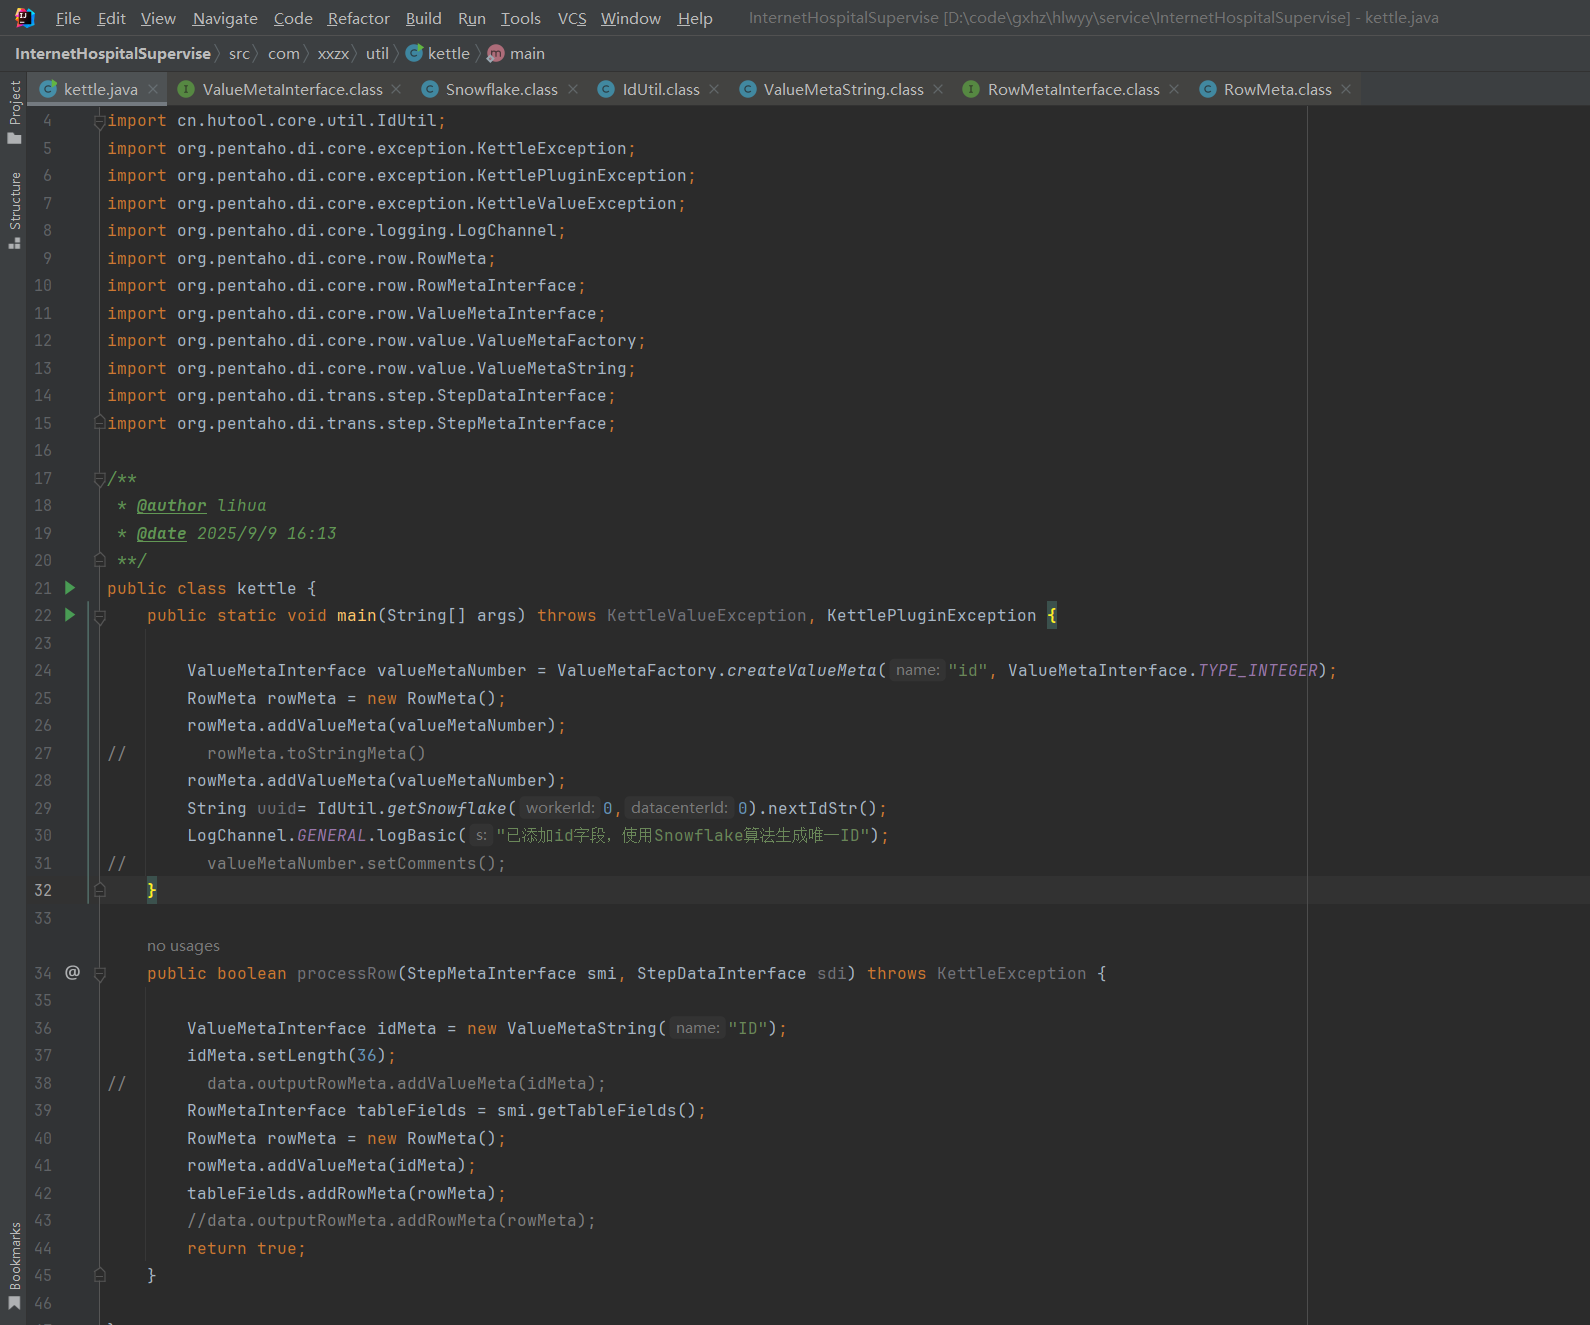Toggle the import fold end marker on line 15

[99, 423]
